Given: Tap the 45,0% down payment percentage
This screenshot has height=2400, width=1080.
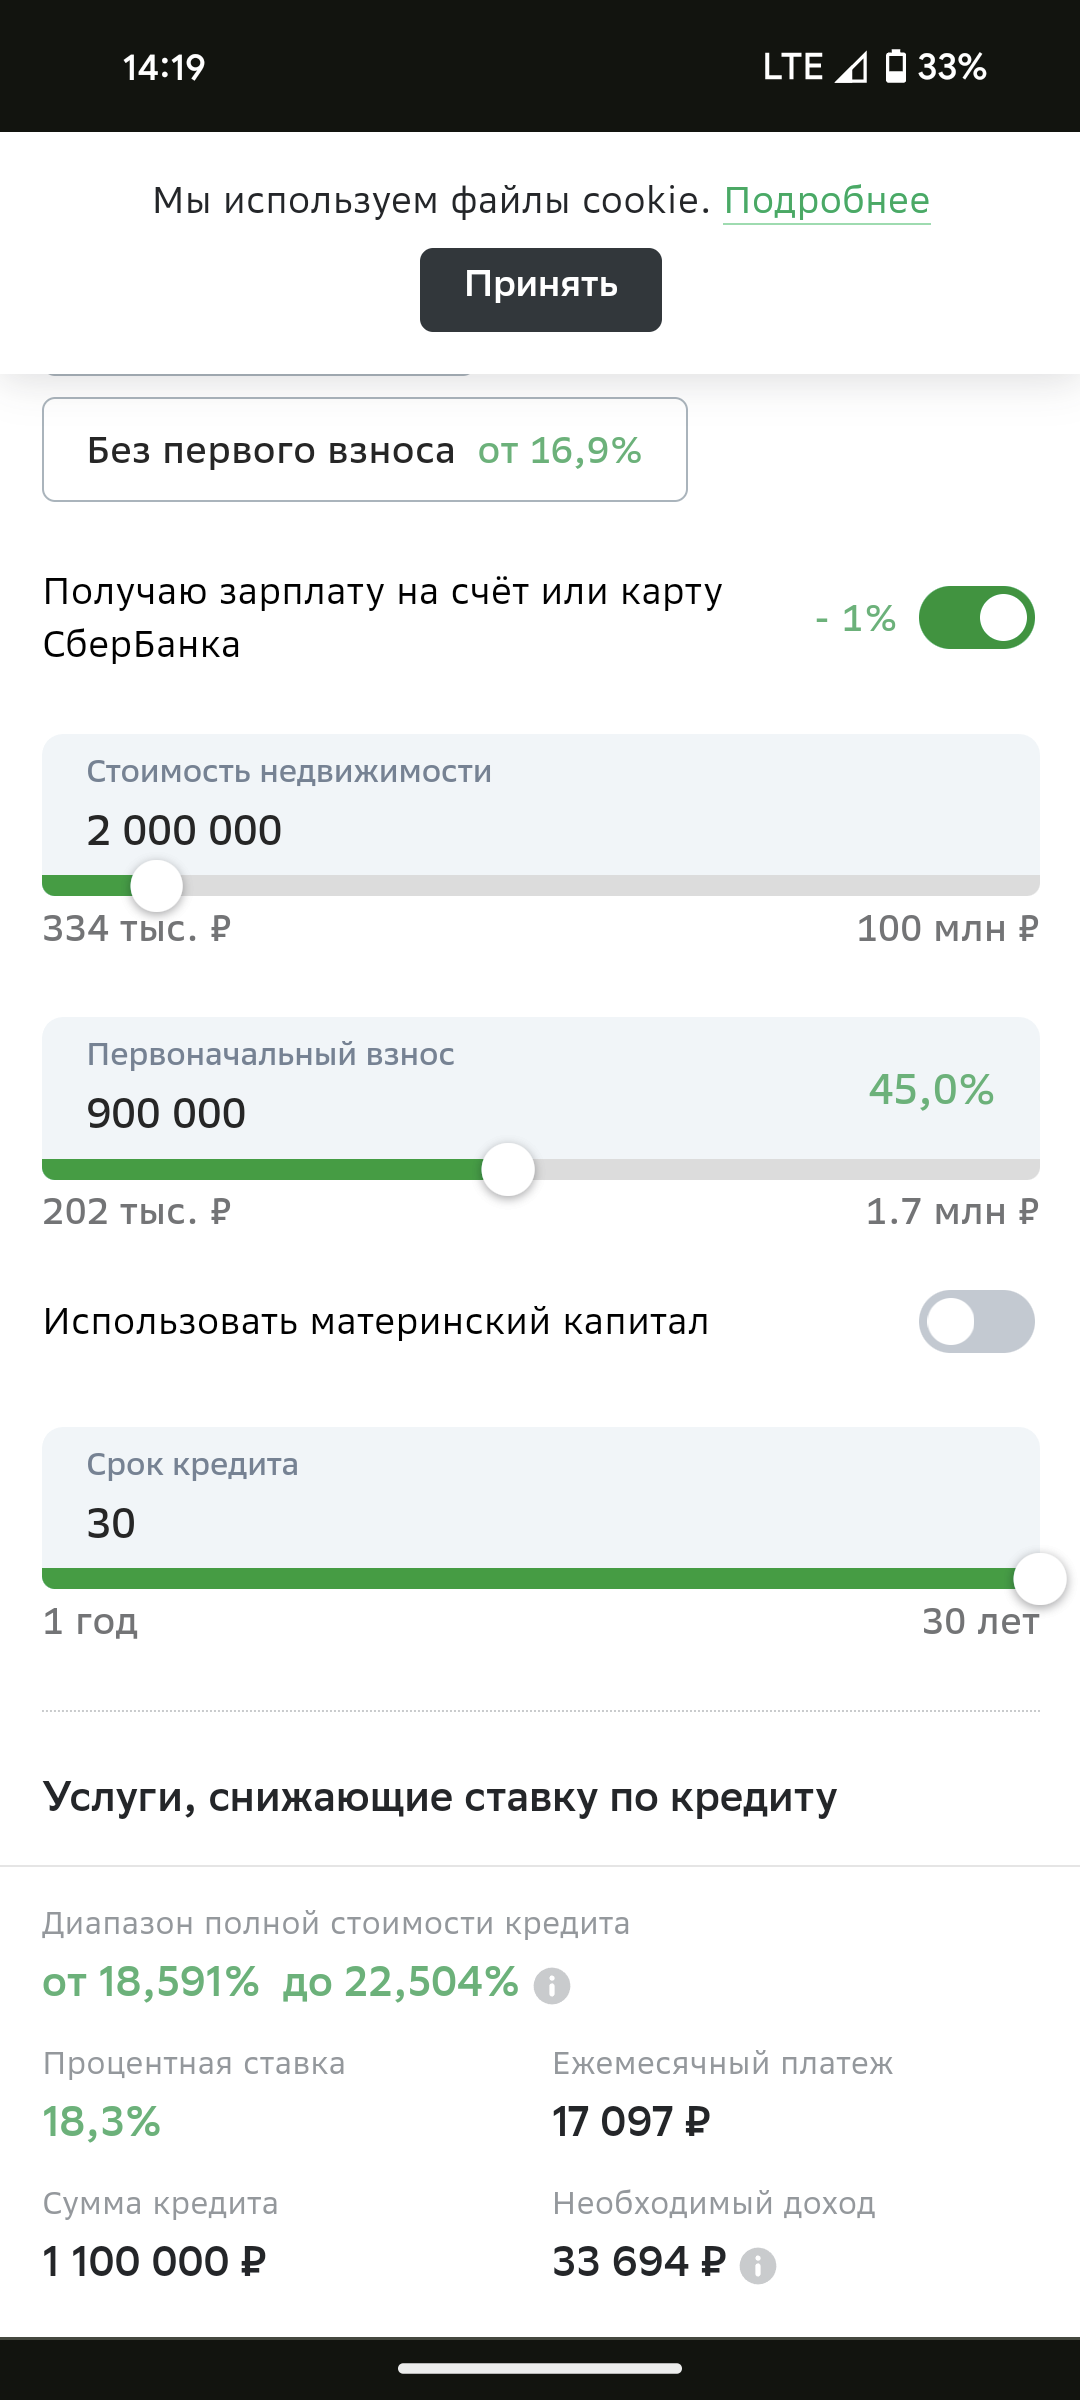Looking at the screenshot, I should pos(931,1089).
